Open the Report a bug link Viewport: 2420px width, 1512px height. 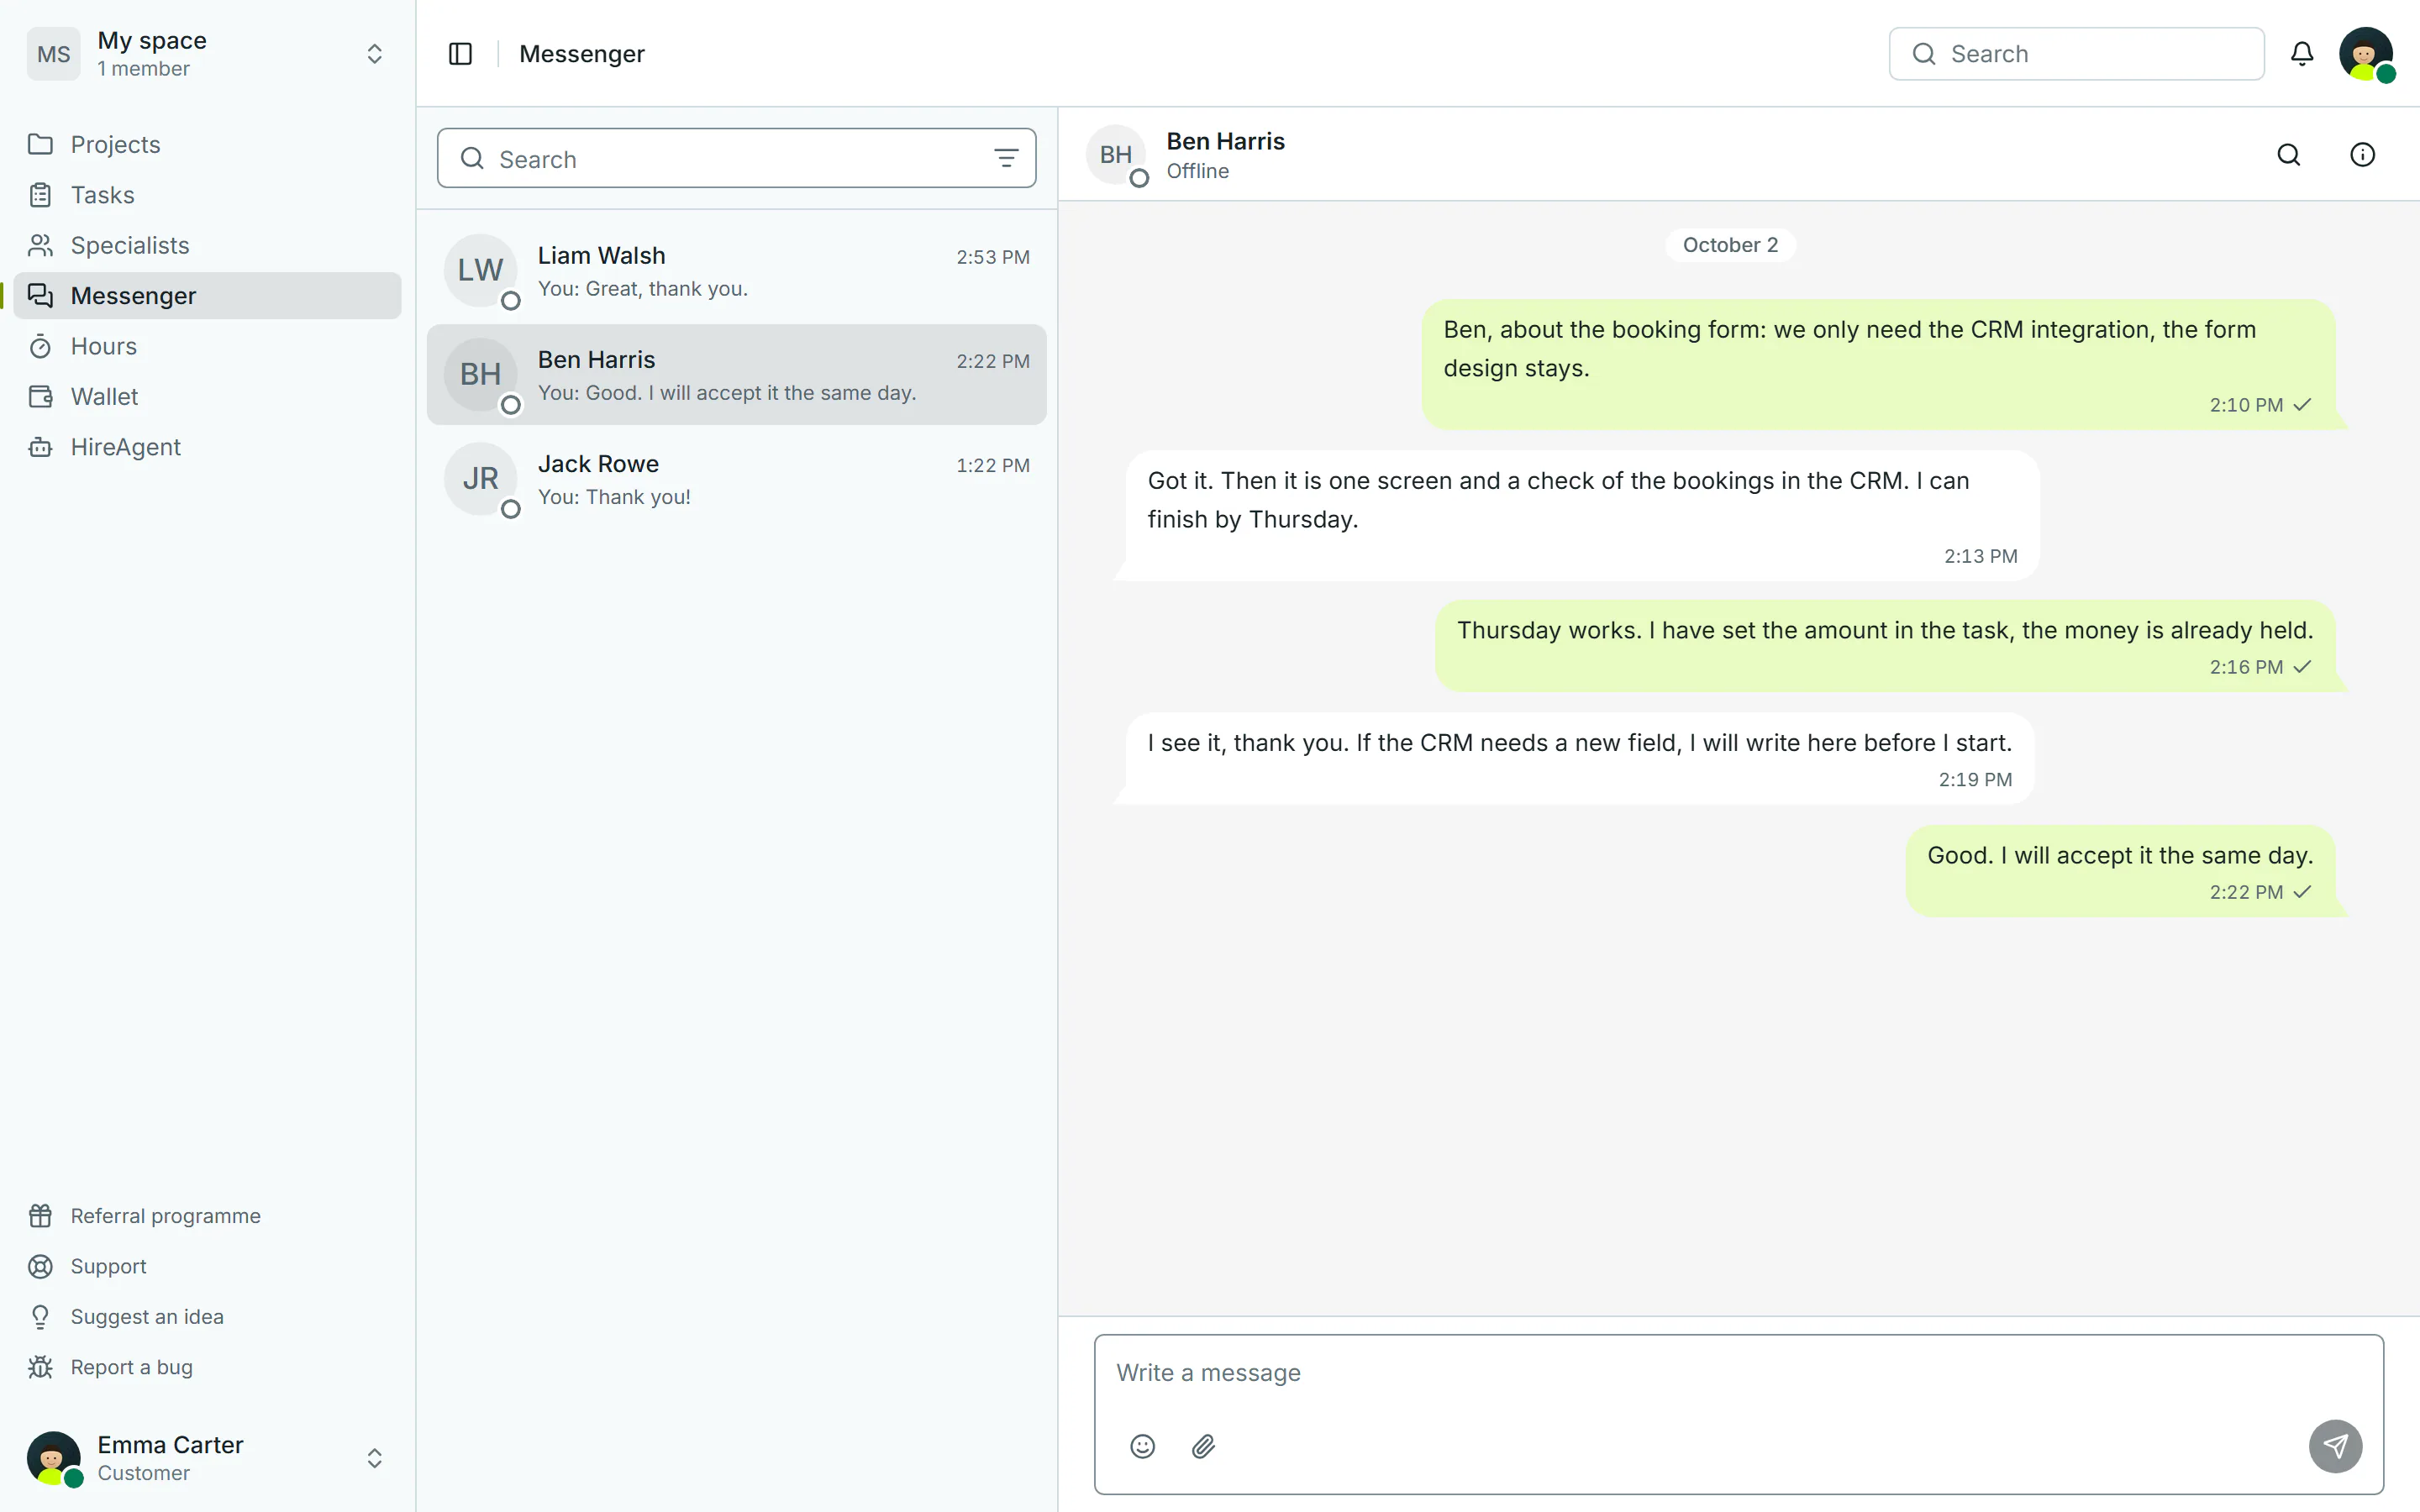[x=208, y=1367]
